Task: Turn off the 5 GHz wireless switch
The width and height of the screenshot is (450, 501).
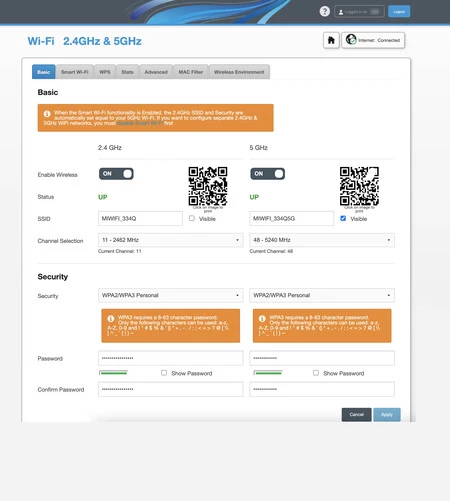Action: [268, 174]
